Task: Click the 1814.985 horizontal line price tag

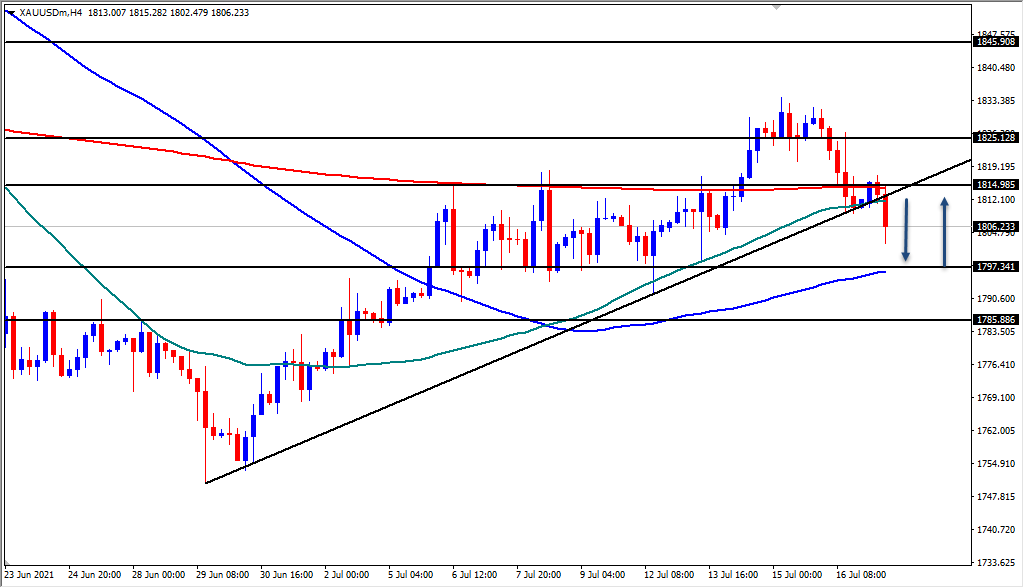Action: [x=996, y=185]
